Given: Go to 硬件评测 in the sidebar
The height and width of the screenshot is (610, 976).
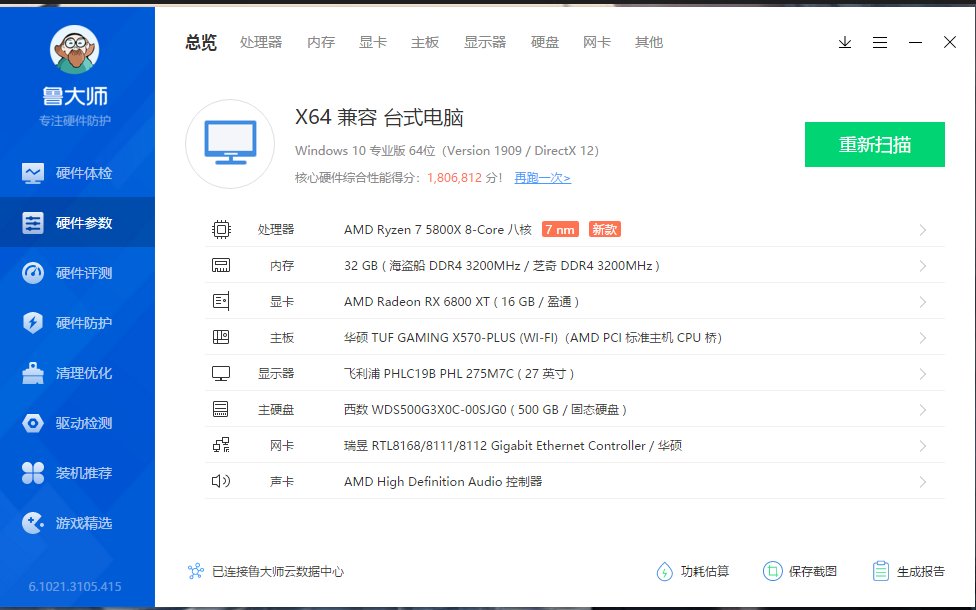Looking at the screenshot, I should tap(77, 273).
